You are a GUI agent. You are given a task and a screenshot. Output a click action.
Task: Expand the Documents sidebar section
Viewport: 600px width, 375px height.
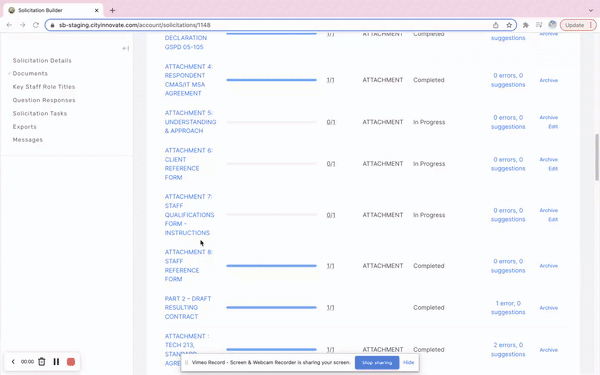(30, 73)
